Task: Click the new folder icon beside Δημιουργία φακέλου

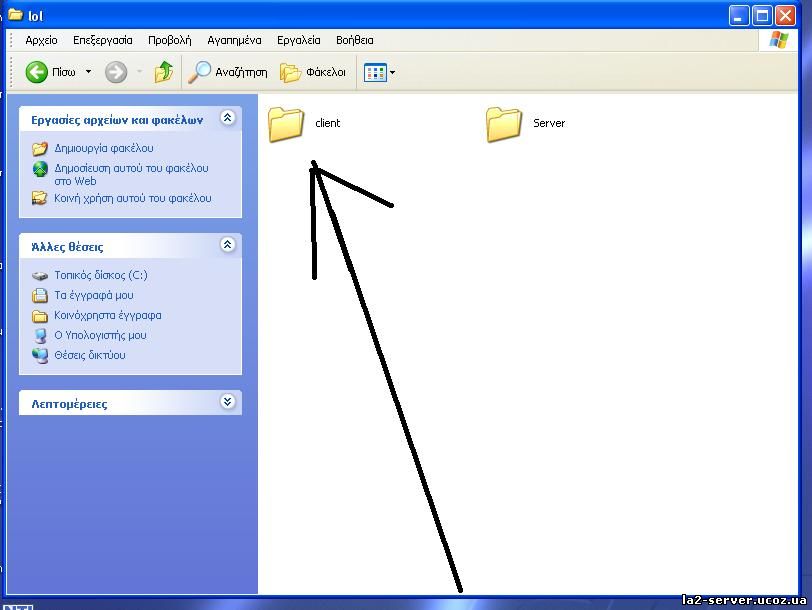Action: 40,149
